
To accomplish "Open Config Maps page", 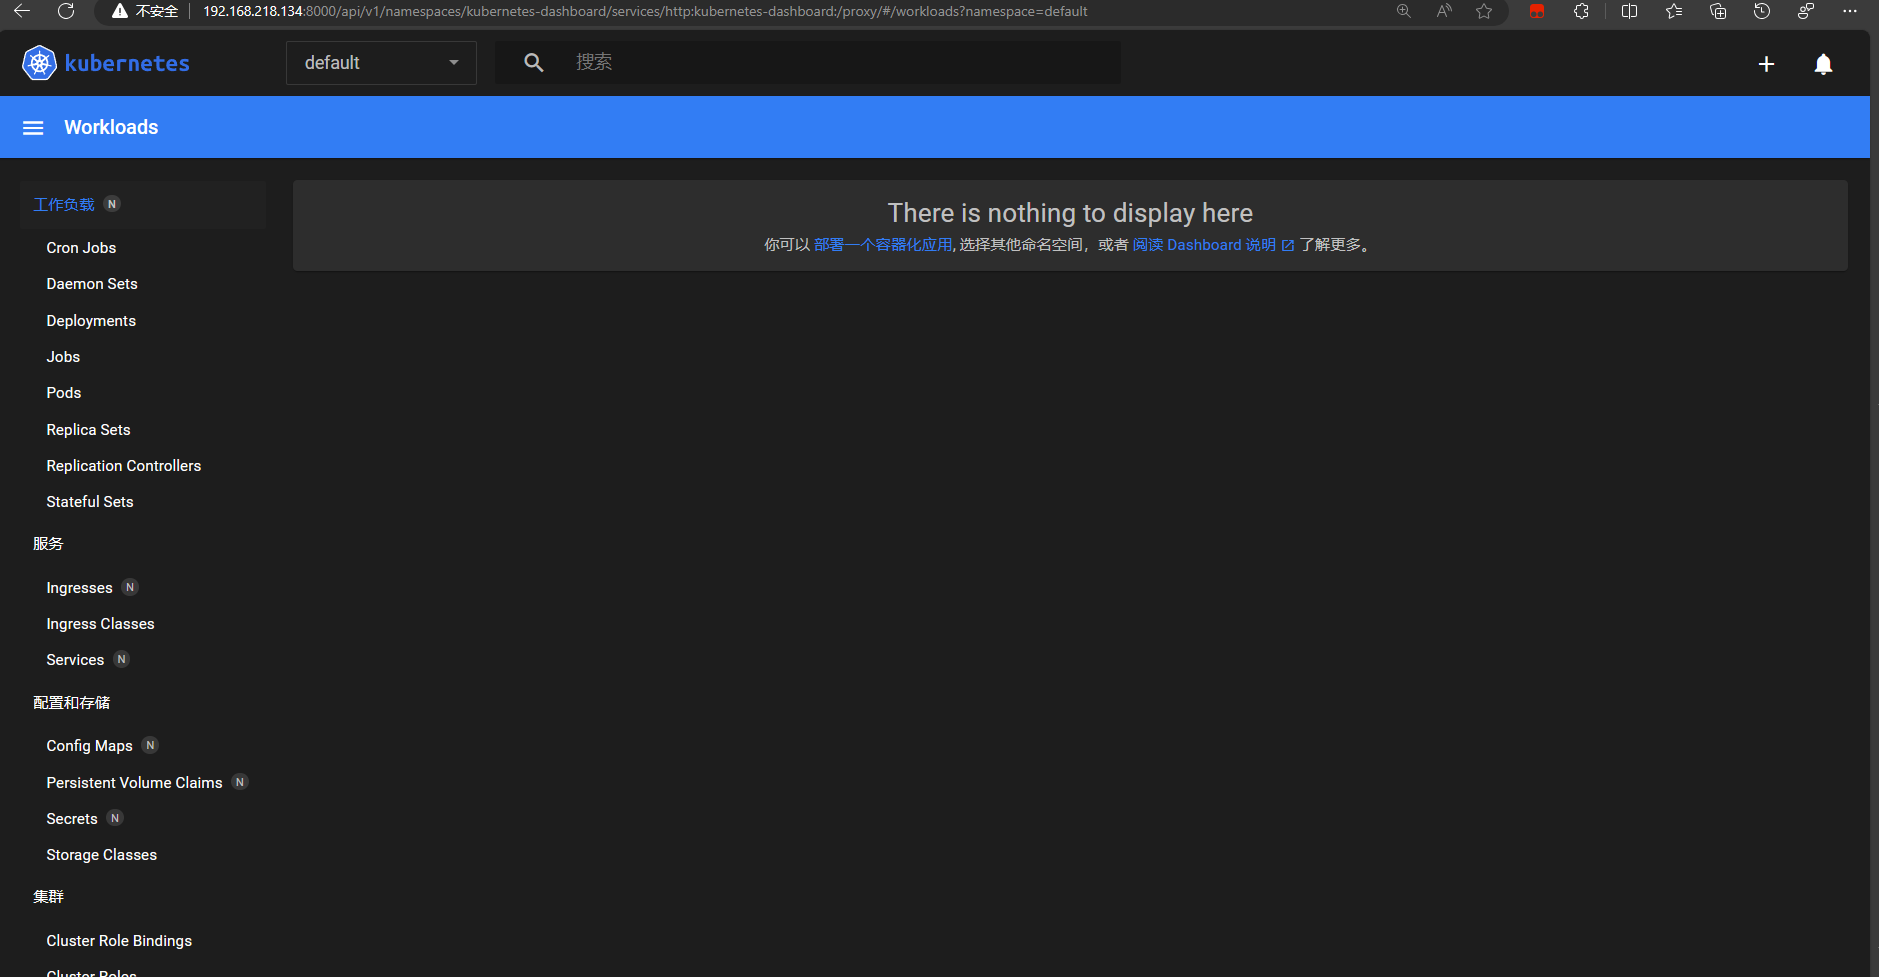I will point(89,746).
